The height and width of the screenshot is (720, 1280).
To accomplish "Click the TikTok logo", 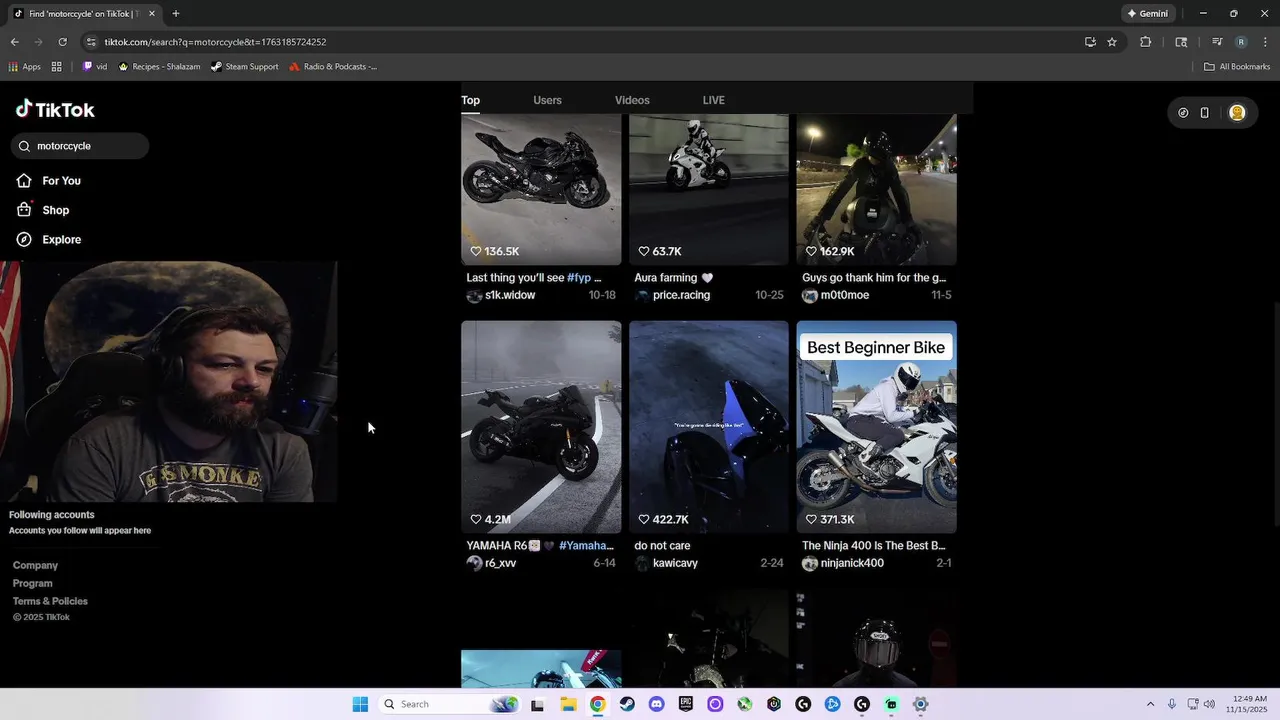I will [x=56, y=110].
